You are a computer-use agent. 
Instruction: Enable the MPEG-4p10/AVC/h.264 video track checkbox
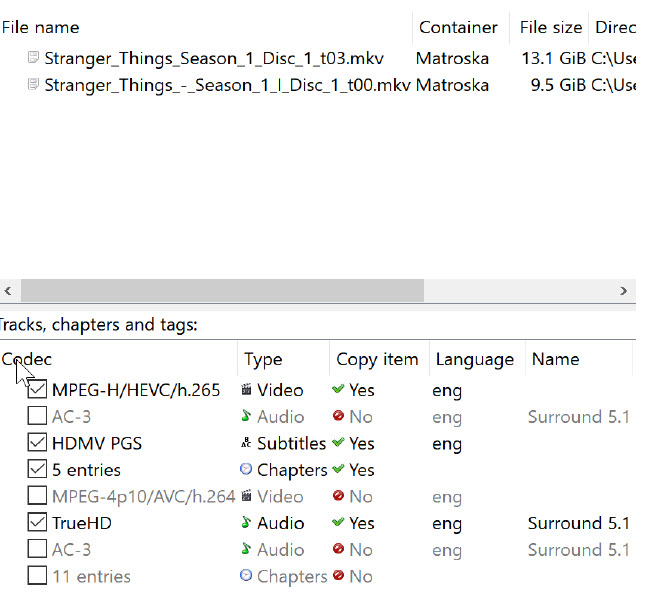click(37, 497)
